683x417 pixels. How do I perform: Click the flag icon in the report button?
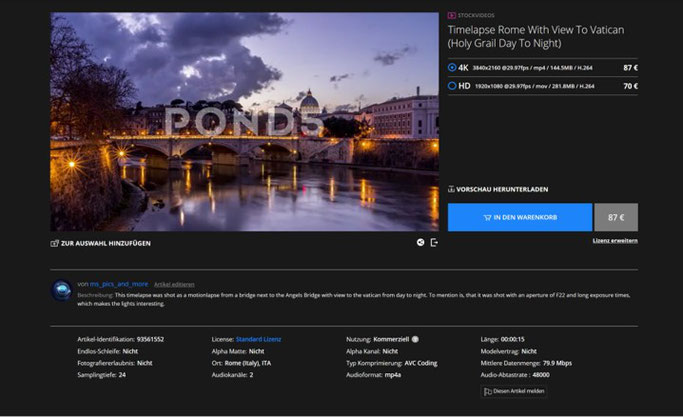point(488,391)
